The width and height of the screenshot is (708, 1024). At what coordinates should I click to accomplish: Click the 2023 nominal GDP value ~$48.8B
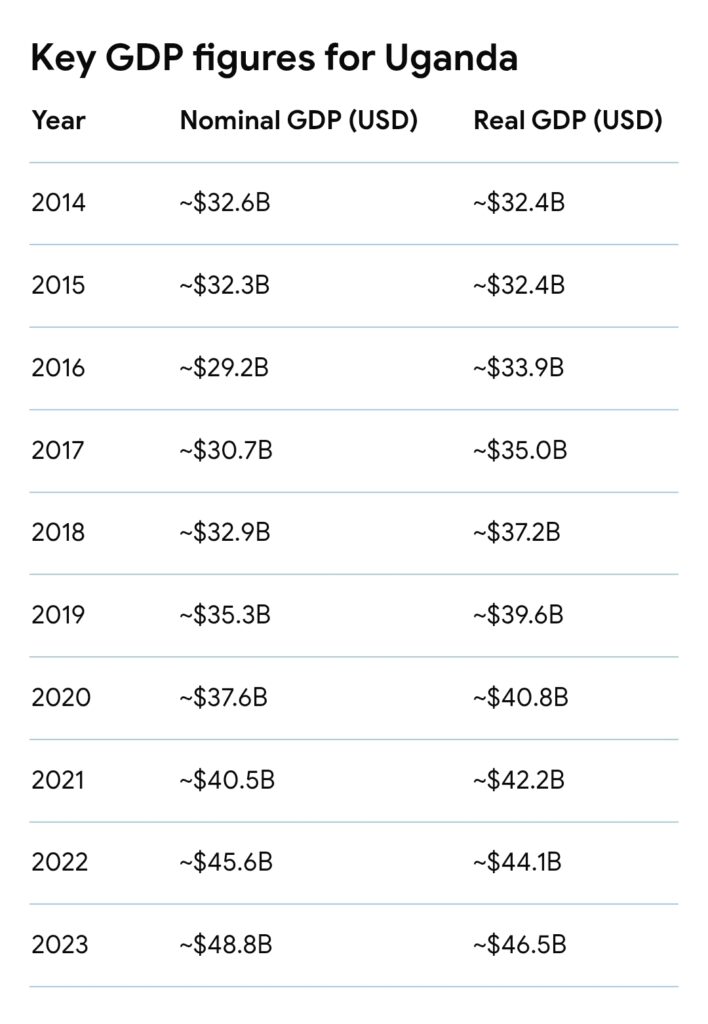tap(226, 944)
